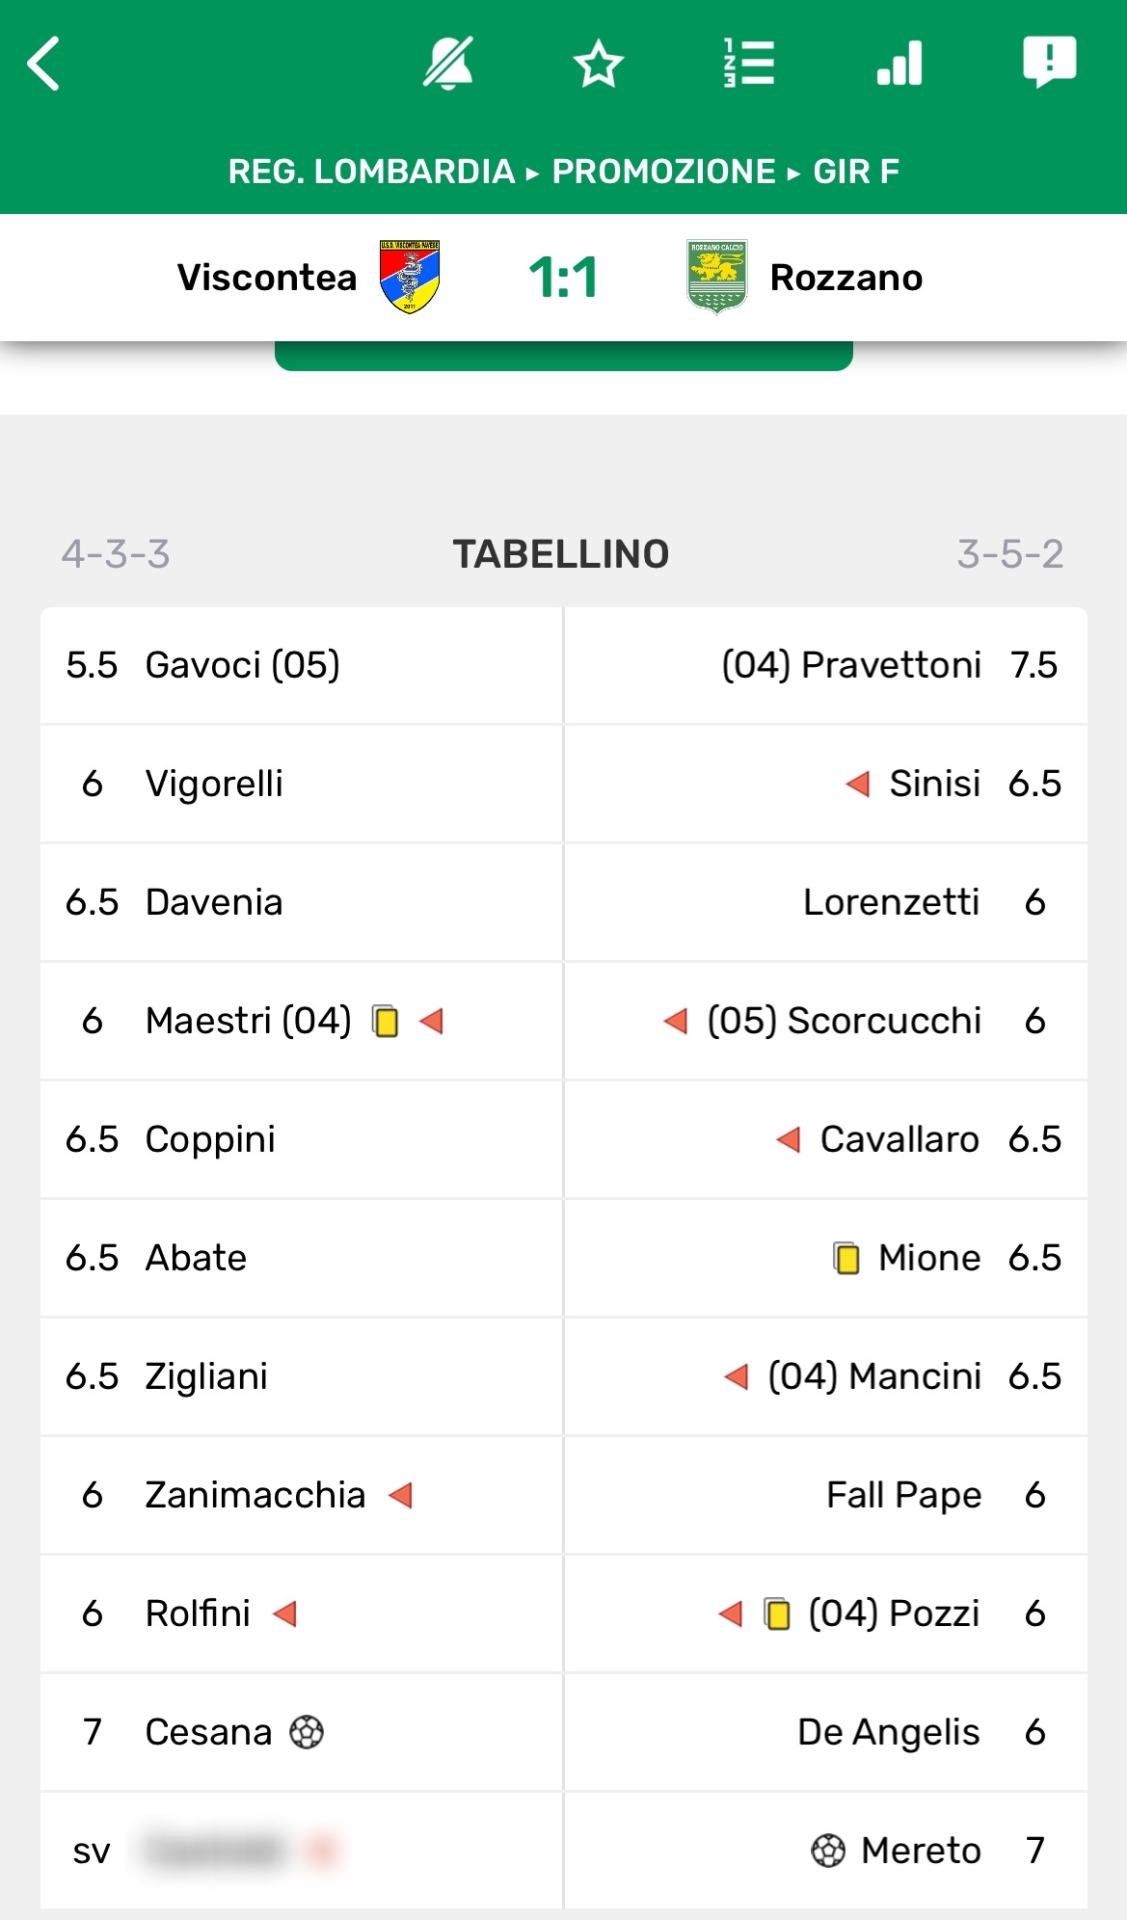Screen dimensions: 1127x1920
Task: Toggle match notifications bell icon
Action: pos(448,63)
